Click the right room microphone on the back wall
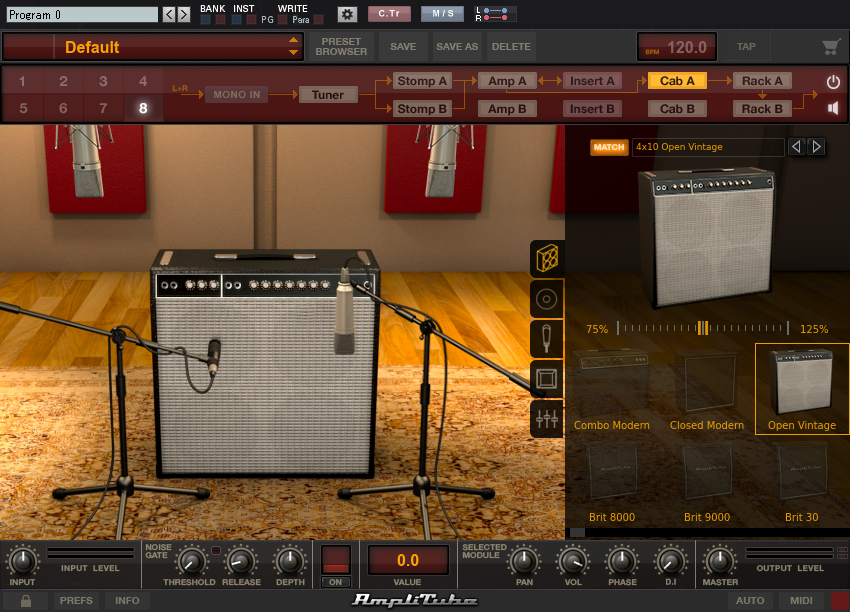The height and width of the screenshot is (612, 850). [x=443, y=161]
